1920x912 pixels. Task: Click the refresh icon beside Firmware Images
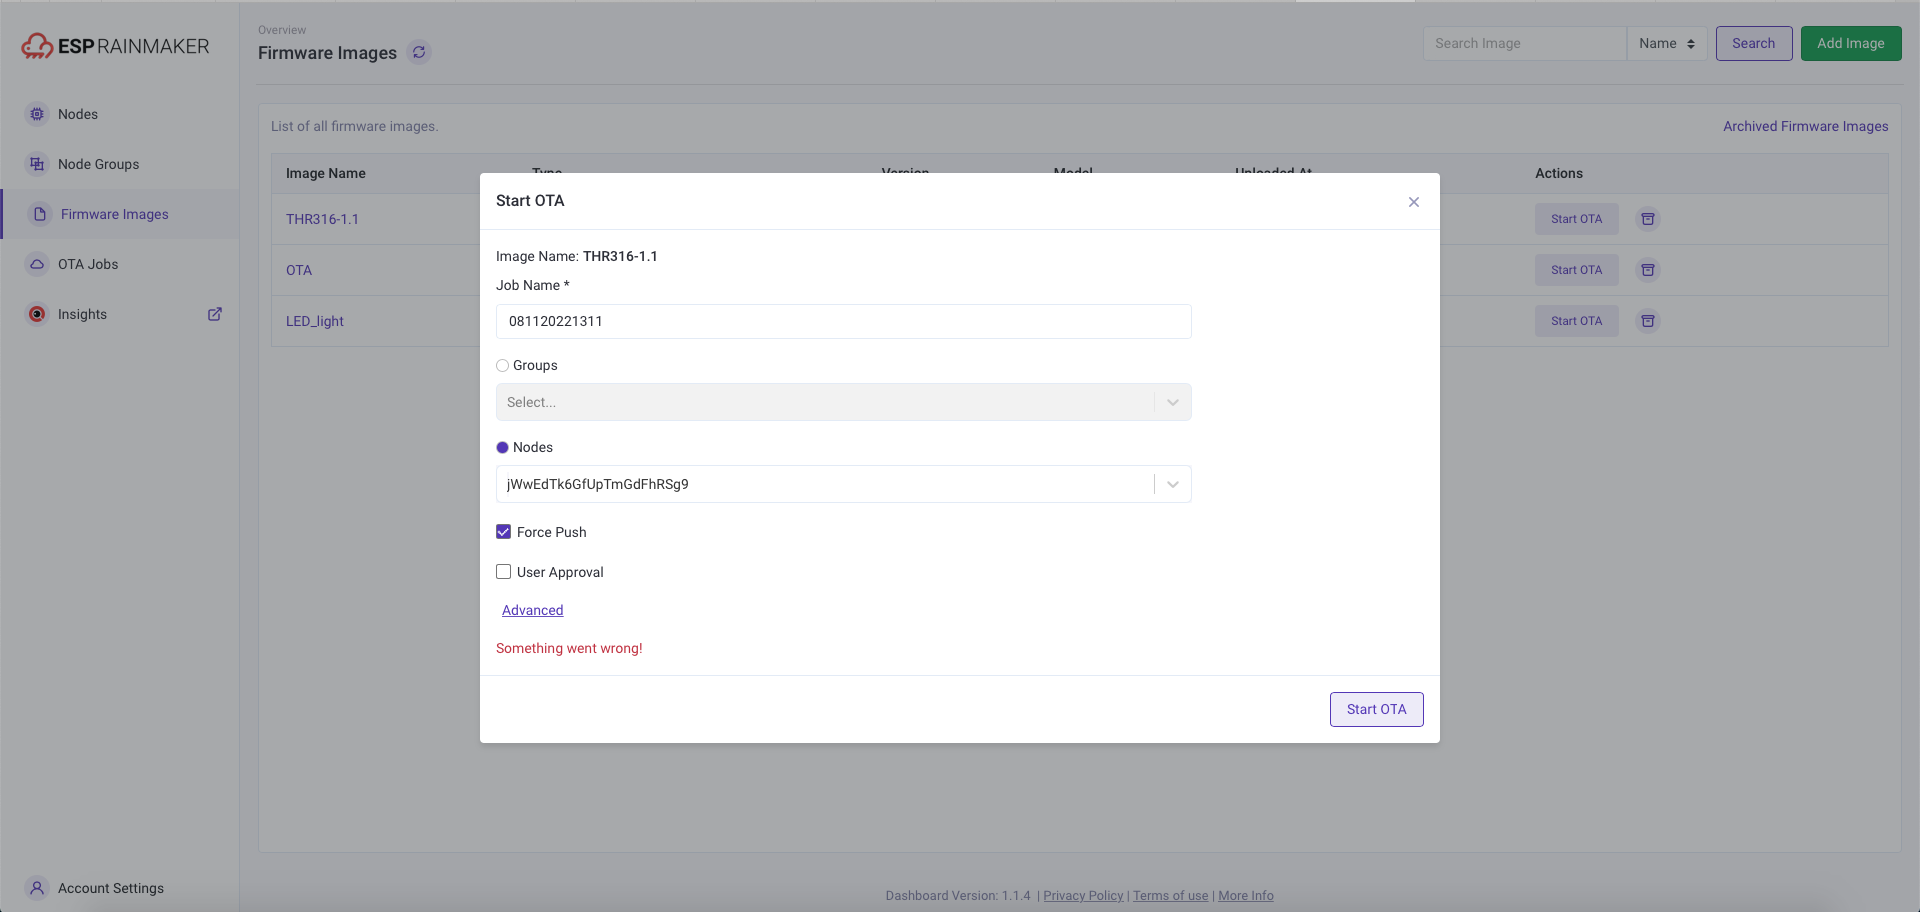[419, 52]
